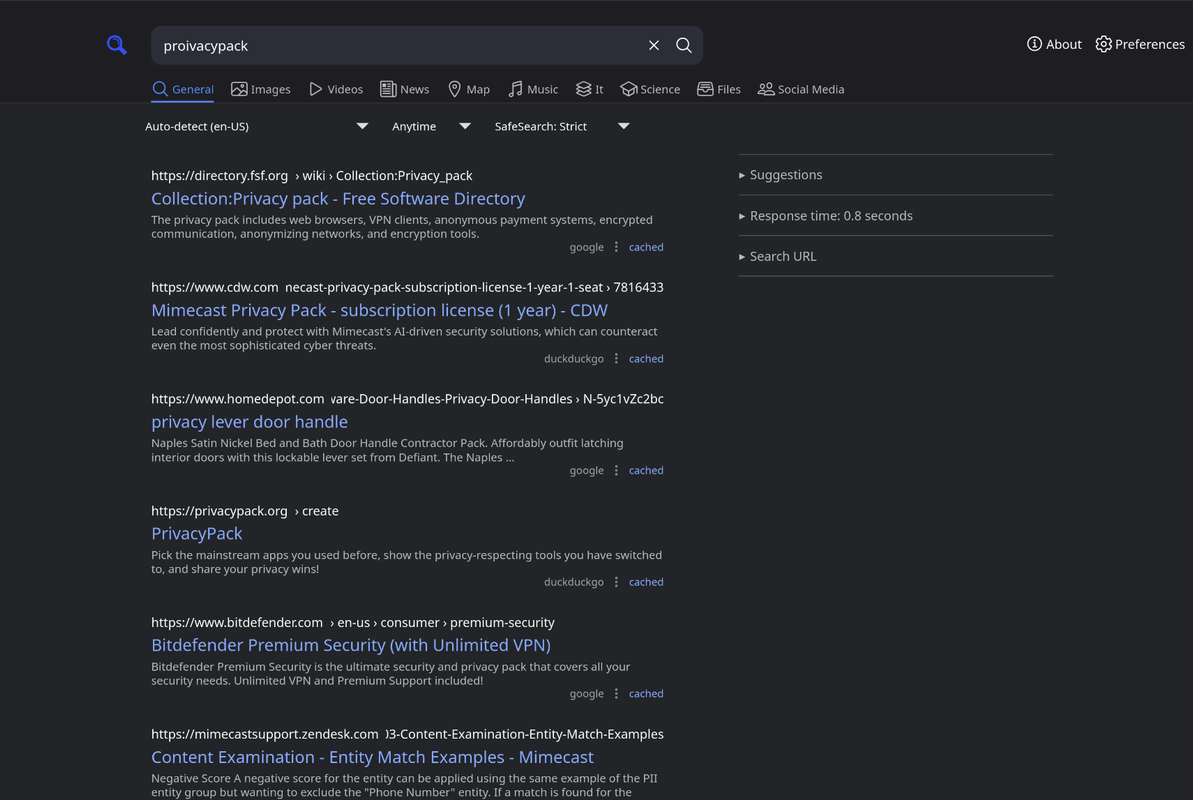
Task: Switch to the Files tab
Action: click(x=718, y=89)
